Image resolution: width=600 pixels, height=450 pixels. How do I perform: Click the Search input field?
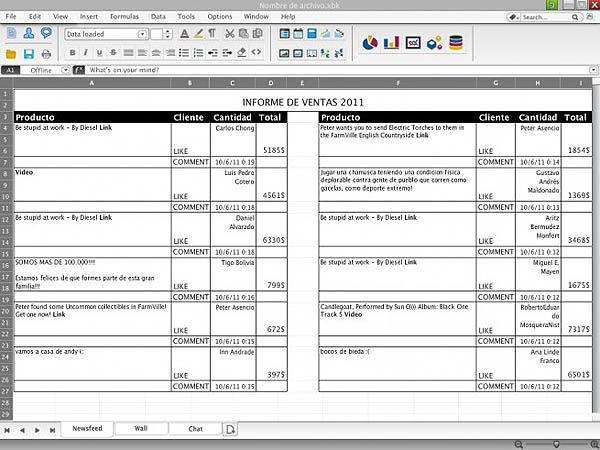click(x=547, y=17)
